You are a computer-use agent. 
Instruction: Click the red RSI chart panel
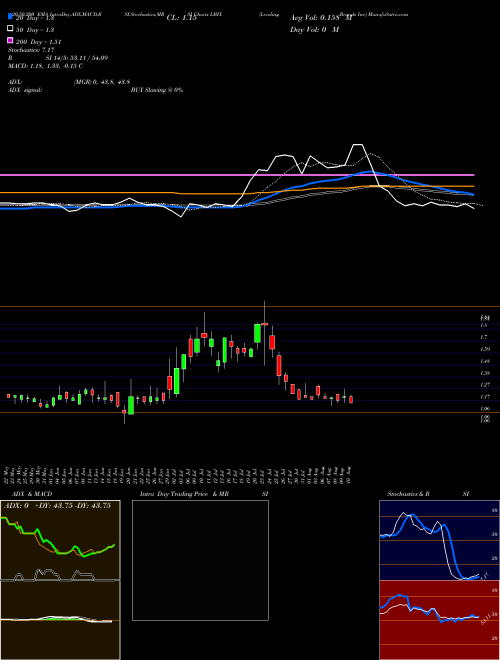(439, 620)
